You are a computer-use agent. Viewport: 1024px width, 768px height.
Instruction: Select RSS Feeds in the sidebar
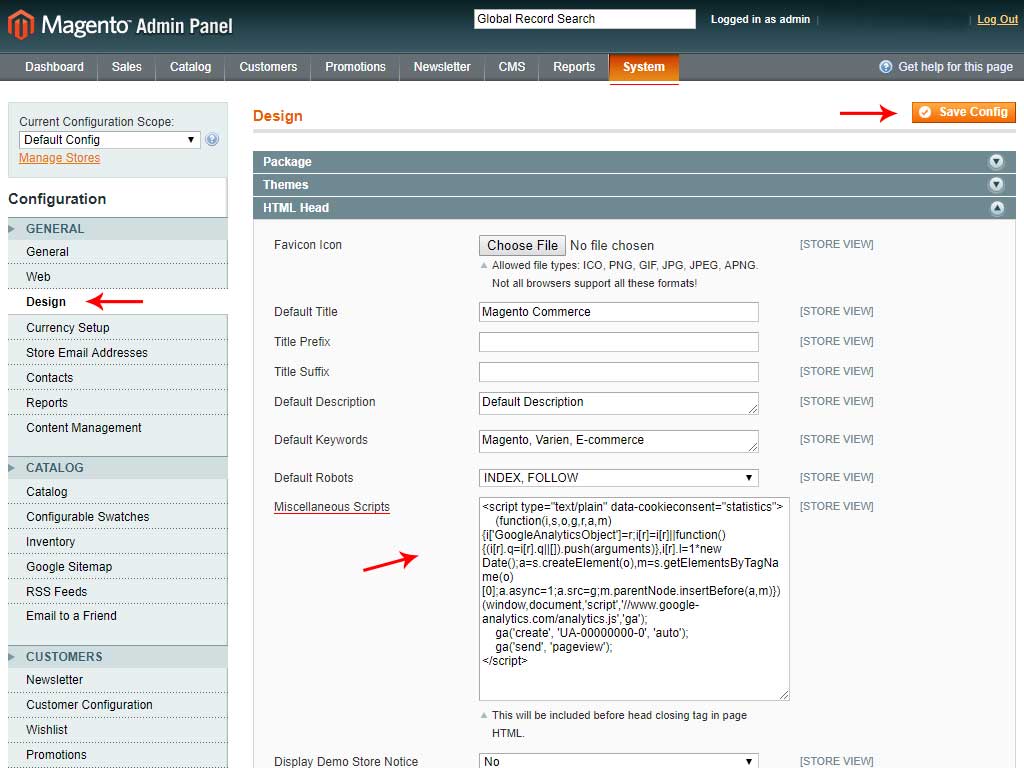coord(118,592)
